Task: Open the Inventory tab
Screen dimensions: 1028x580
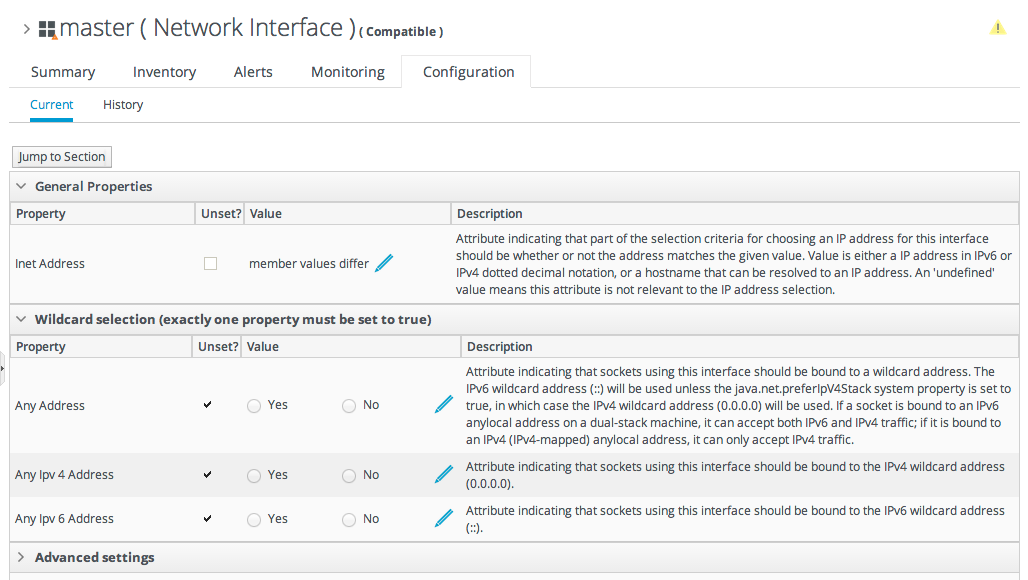Action: tap(164, 72)
